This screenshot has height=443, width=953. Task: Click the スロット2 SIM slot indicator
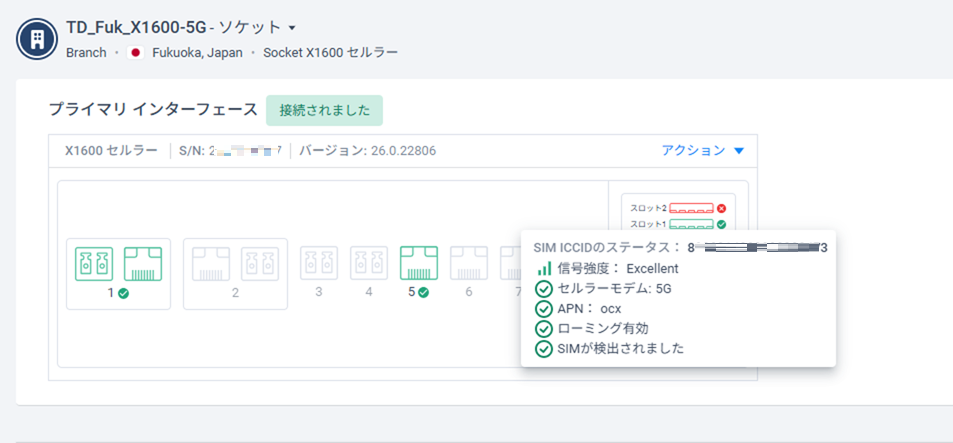(x=691, y=208)
